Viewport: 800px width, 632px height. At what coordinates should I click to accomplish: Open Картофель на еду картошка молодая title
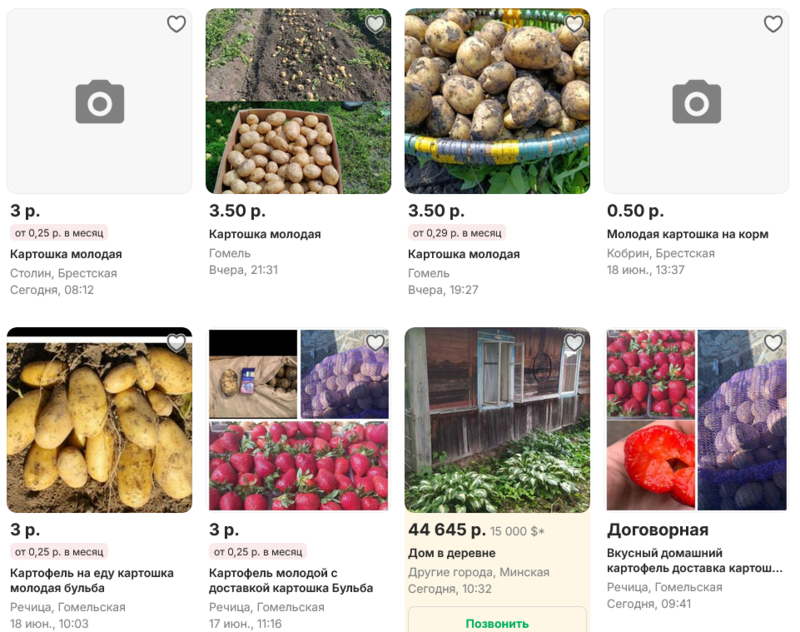tap(92, 581)
